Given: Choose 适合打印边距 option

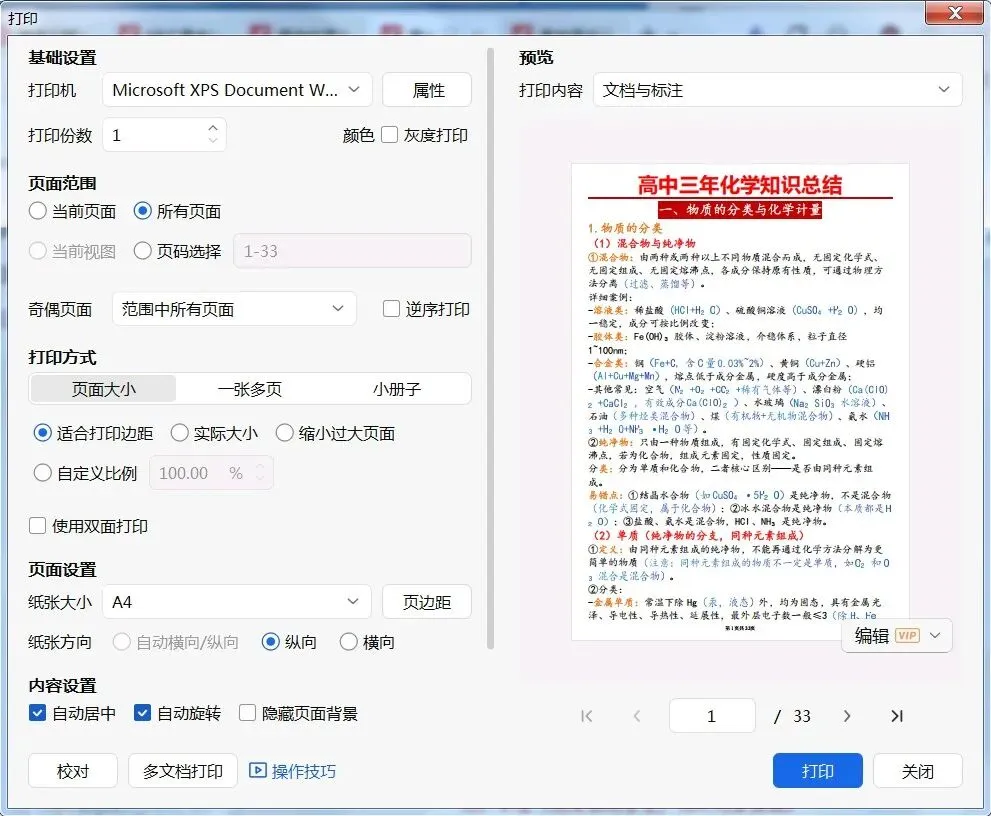Looking at the screenshot, I should tap(42, 433).
